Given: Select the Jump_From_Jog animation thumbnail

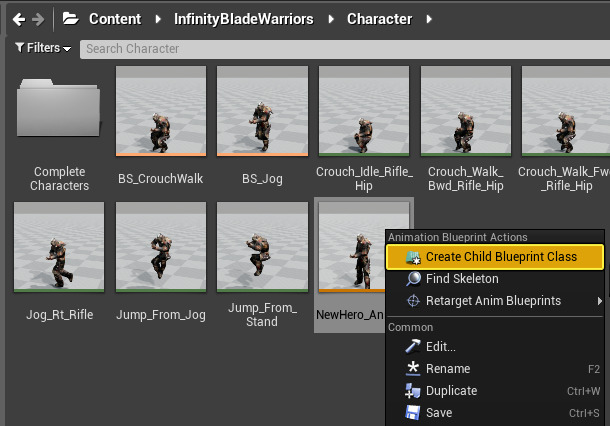Looking at the screenshot, I should pyautogui.click(x=161, y=247).
